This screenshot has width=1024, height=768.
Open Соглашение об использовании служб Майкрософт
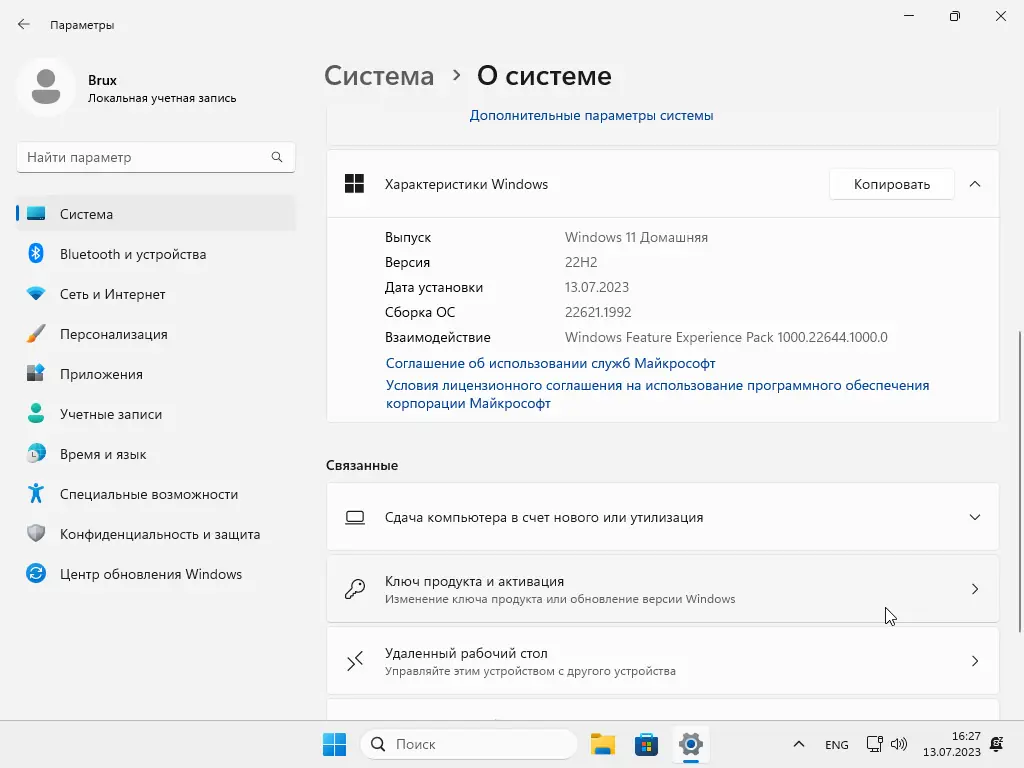coord(551,363)
